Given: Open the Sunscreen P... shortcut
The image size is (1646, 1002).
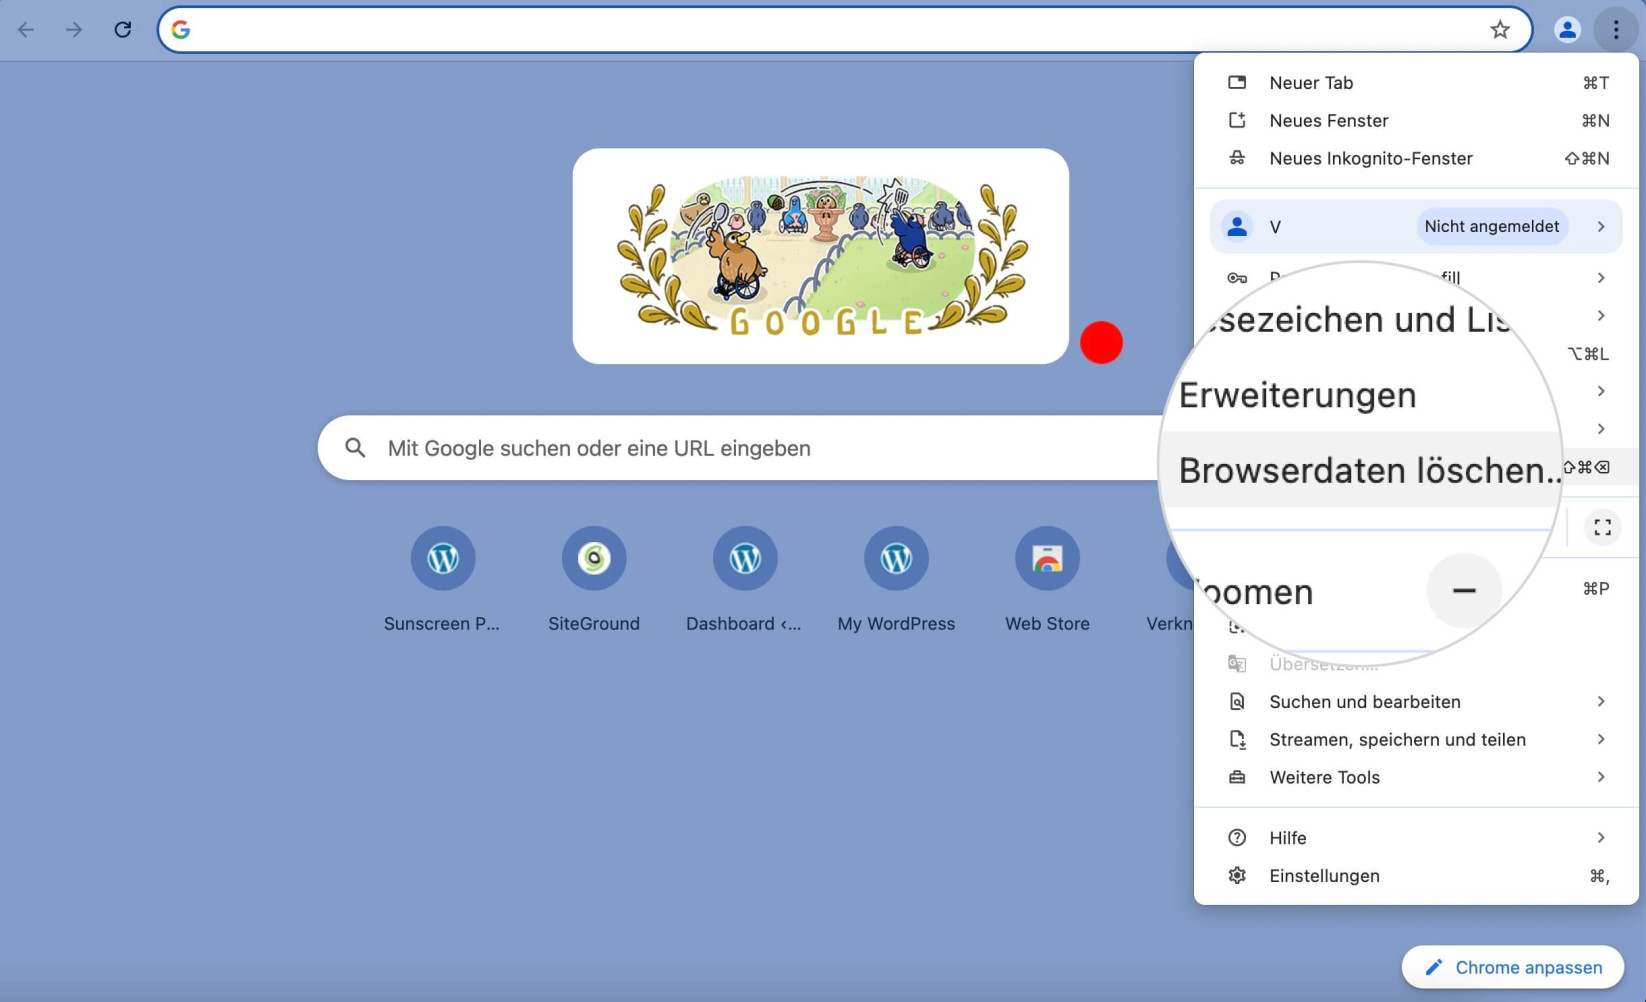Looking at the screenshot, I should 442,580.
